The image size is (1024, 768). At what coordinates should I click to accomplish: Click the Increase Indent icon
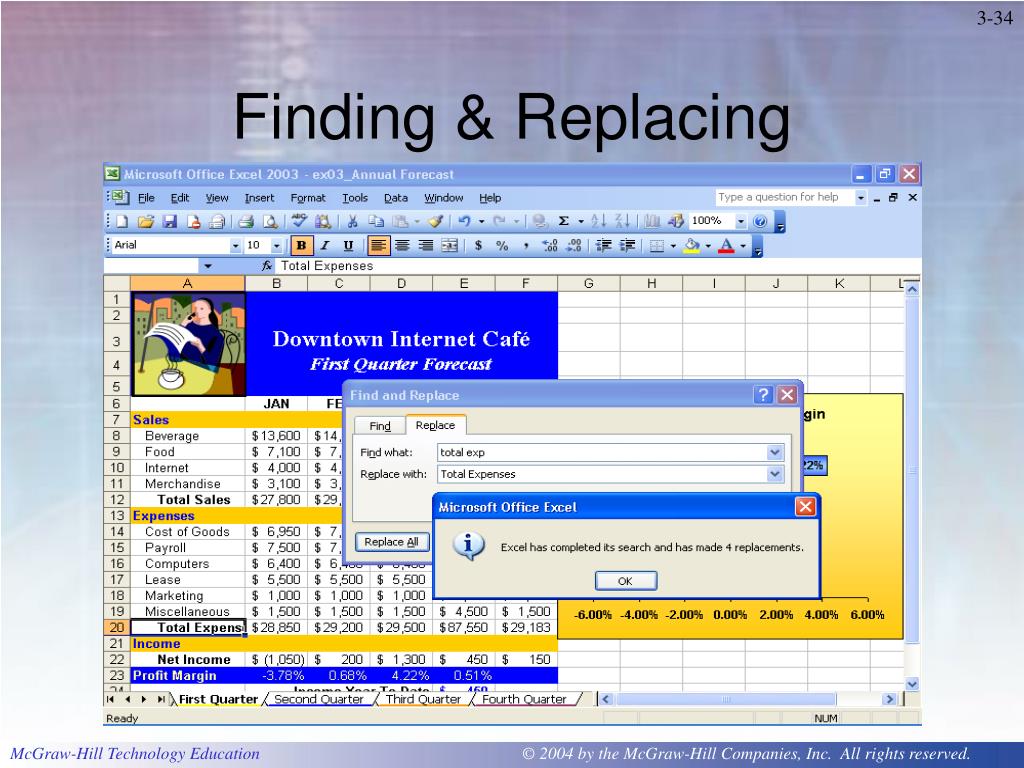point(627,246)
